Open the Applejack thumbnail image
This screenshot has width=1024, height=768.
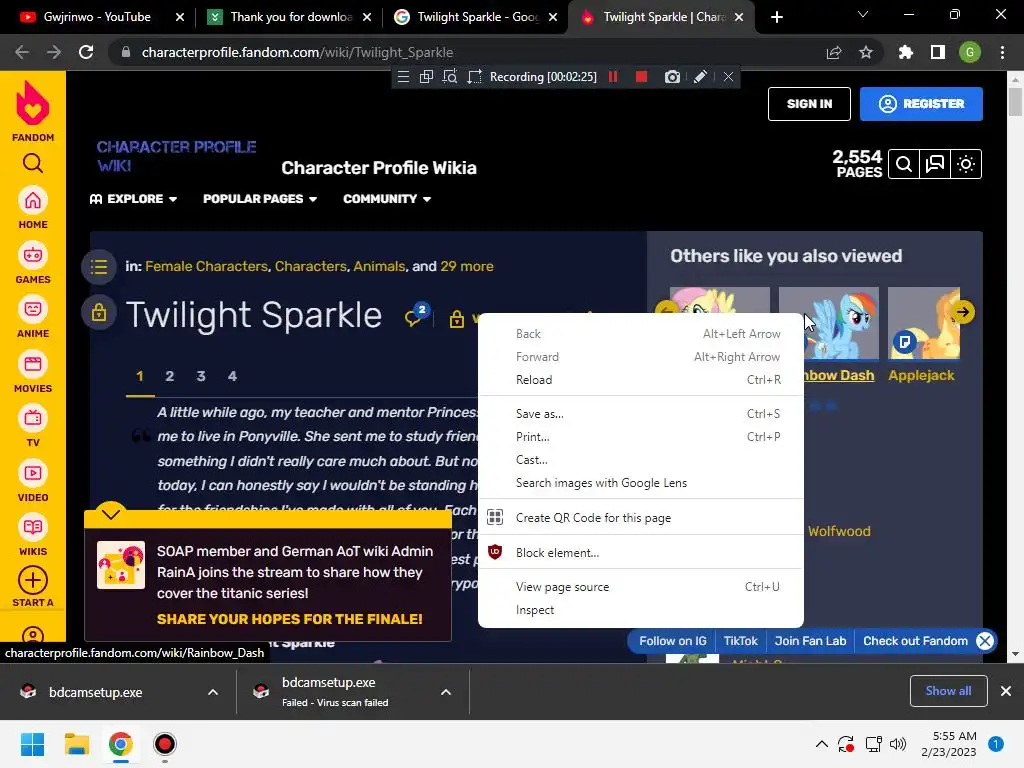923,323
